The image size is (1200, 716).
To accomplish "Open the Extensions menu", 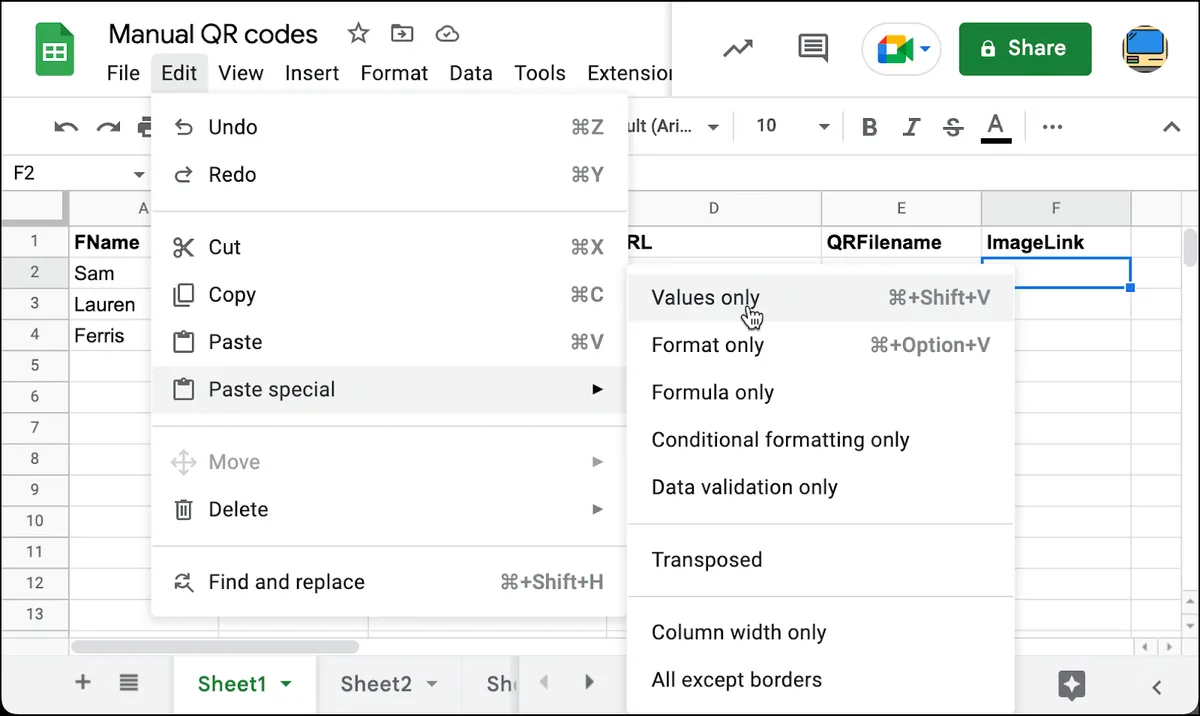I will 629,73.
